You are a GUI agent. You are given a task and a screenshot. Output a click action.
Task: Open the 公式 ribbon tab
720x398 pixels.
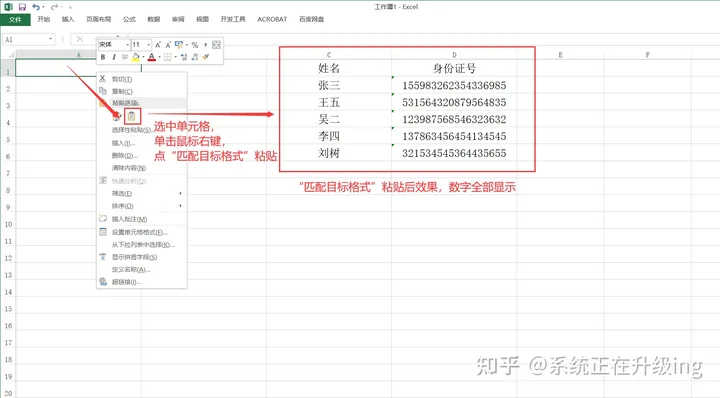pos(129,19)
